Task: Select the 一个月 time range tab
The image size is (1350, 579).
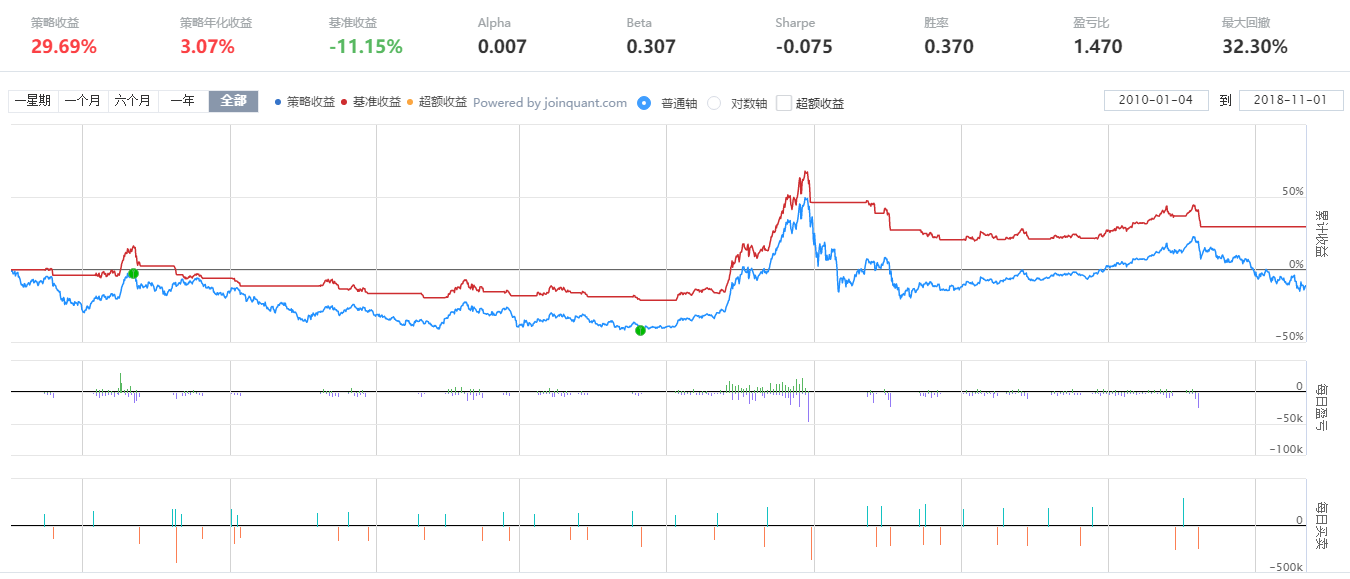Action: [x=83, y=101]
